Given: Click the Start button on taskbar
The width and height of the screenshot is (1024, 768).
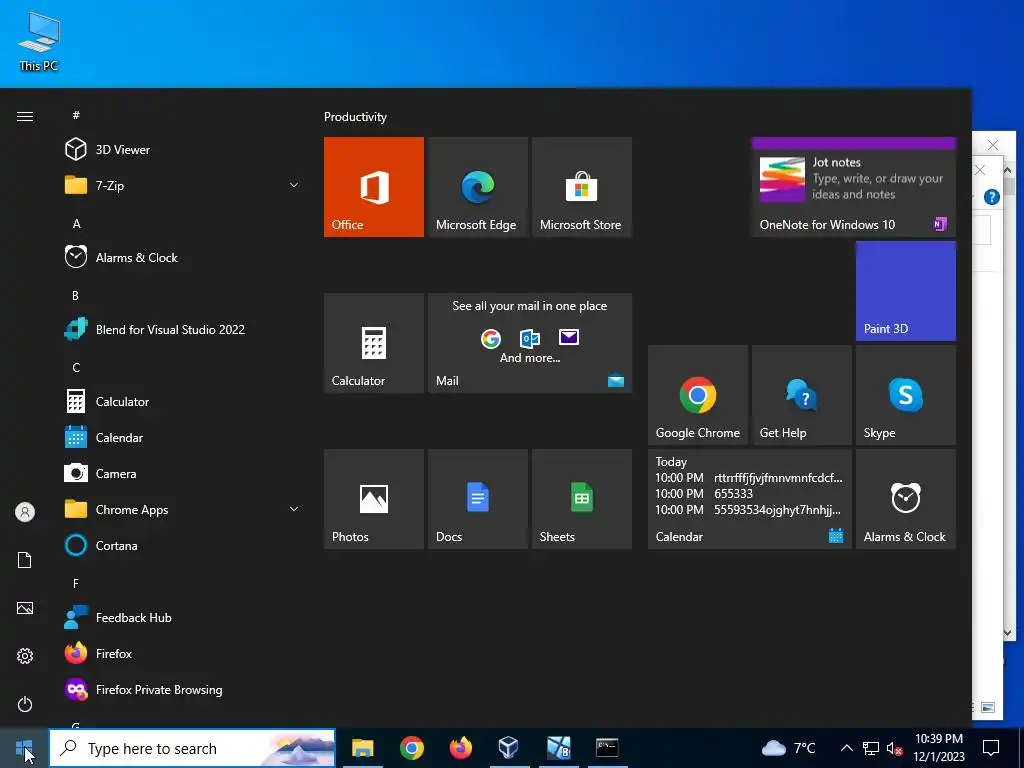Looking at the screenshot, I should point(24,748).
